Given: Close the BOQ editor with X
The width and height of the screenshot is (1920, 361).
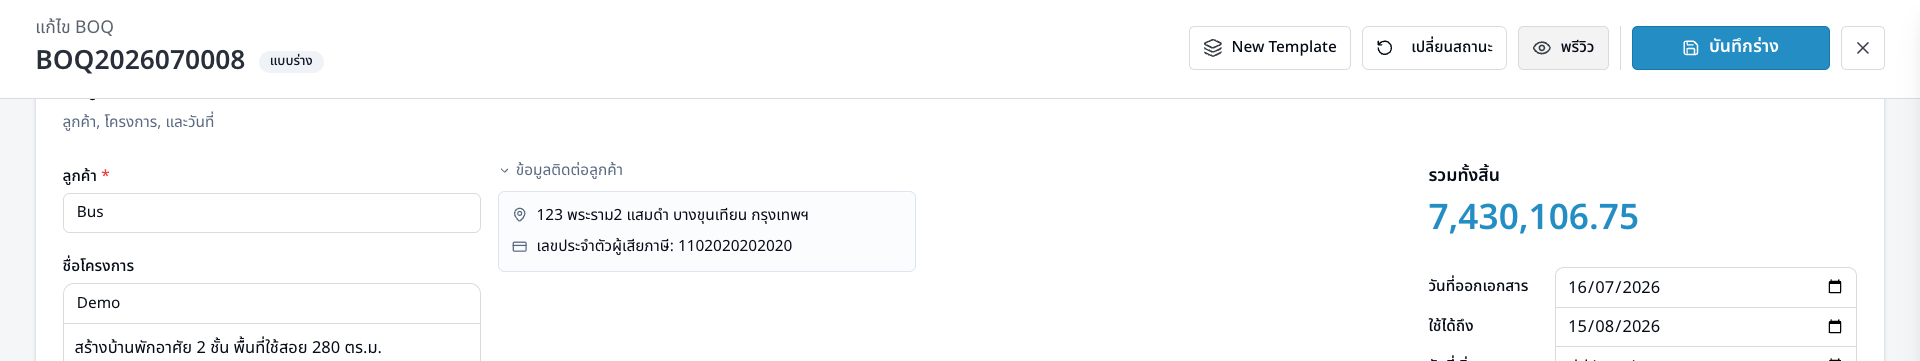Looking at the screenshot, I should click(1863, 48).
